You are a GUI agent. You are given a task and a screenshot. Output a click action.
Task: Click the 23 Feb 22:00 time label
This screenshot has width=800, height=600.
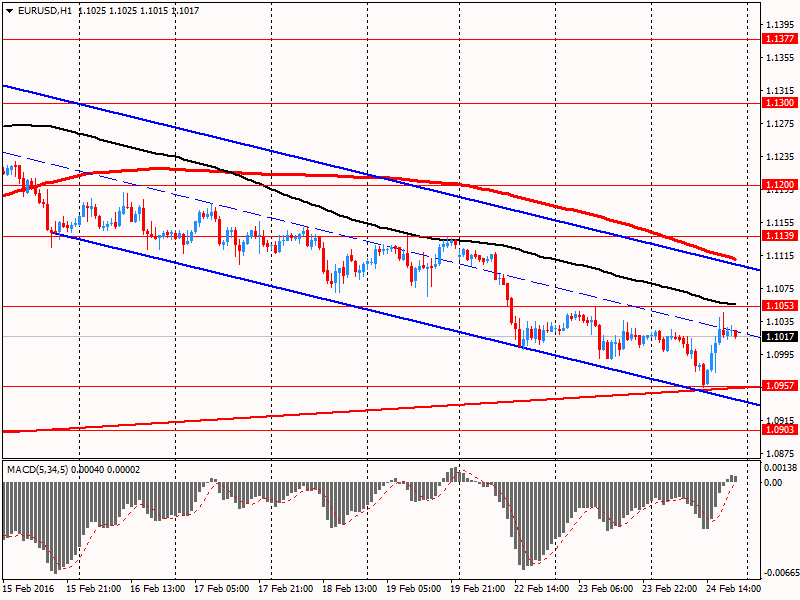tap(670, 589)
